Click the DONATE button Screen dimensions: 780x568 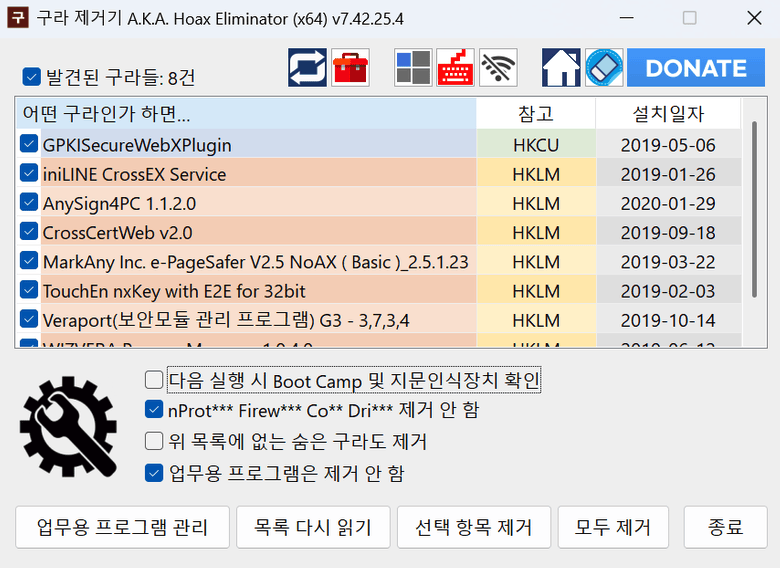click(696, 68)
